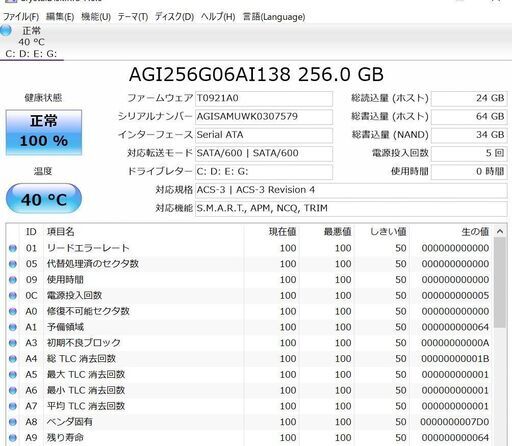Click status icon for row 05 代替処理済のセクタ数
This screenshot has height=446, width=512.
coord(13,264)
